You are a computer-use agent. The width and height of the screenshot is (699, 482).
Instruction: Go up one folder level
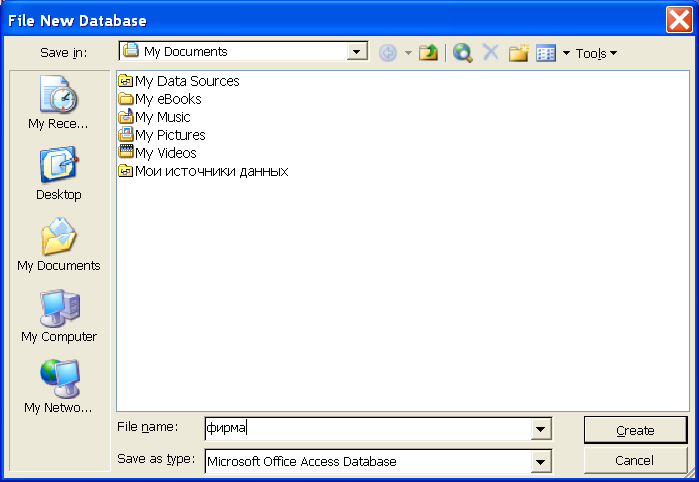coord(428,53)
